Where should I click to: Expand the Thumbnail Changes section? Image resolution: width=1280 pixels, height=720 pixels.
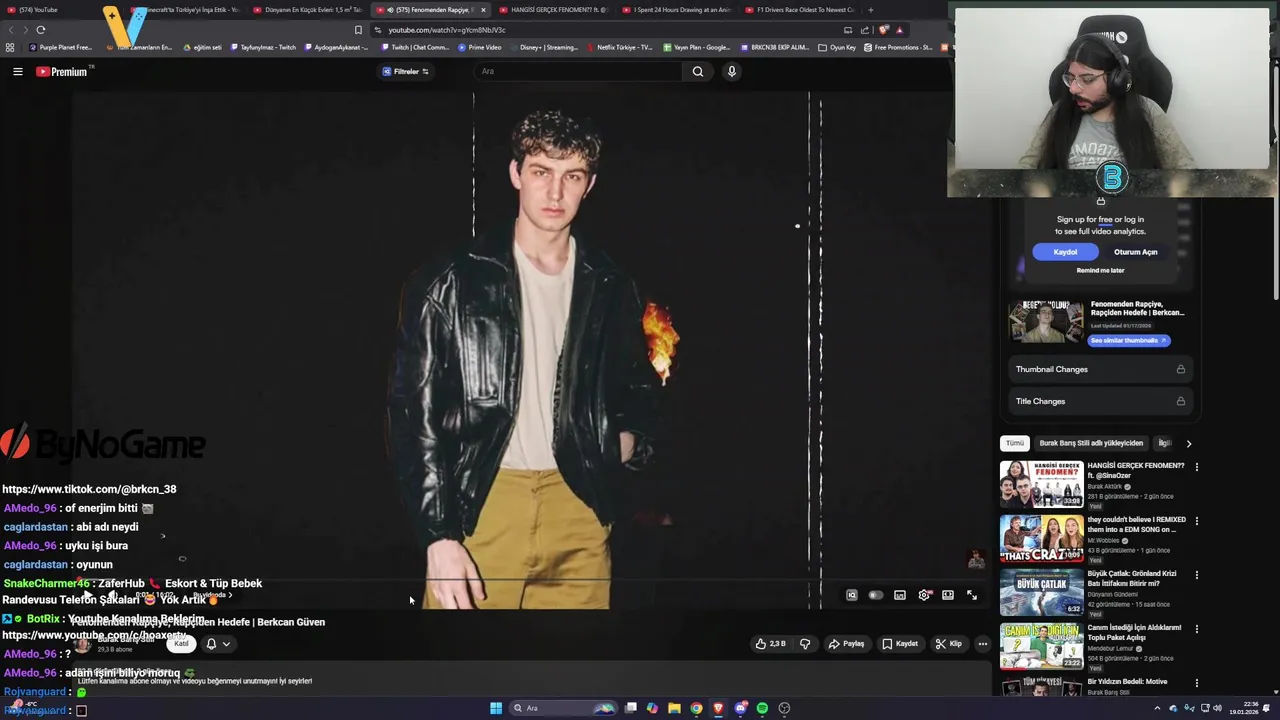[x=1100, y=369]
